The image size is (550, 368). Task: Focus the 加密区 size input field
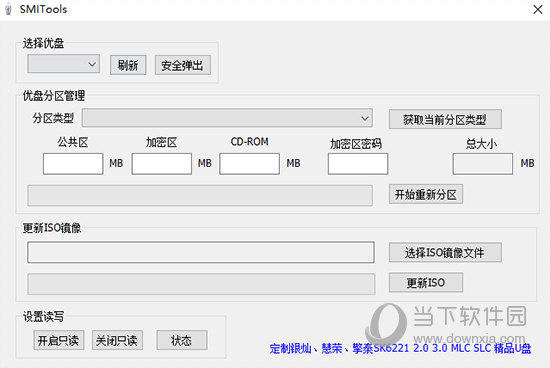(162, 163)
